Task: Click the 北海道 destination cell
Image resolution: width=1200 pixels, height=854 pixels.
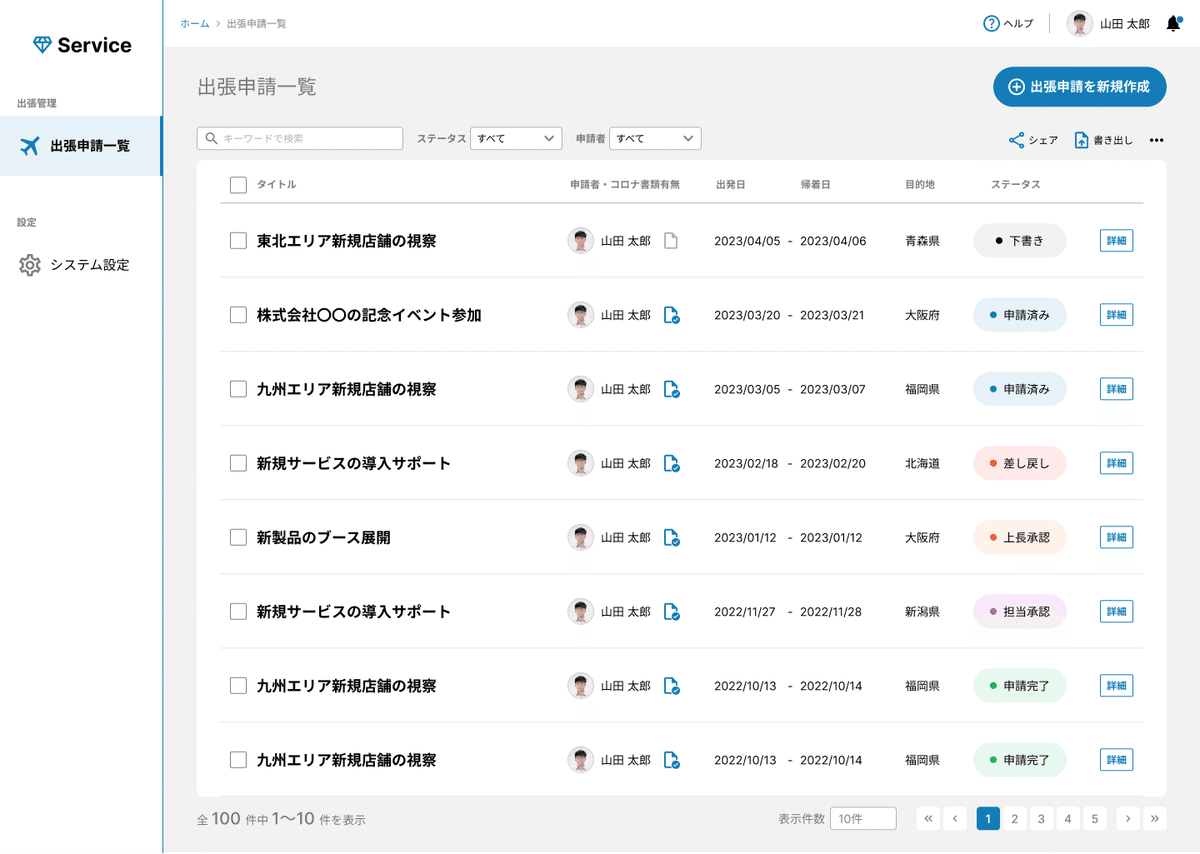Action: (922, 463)
